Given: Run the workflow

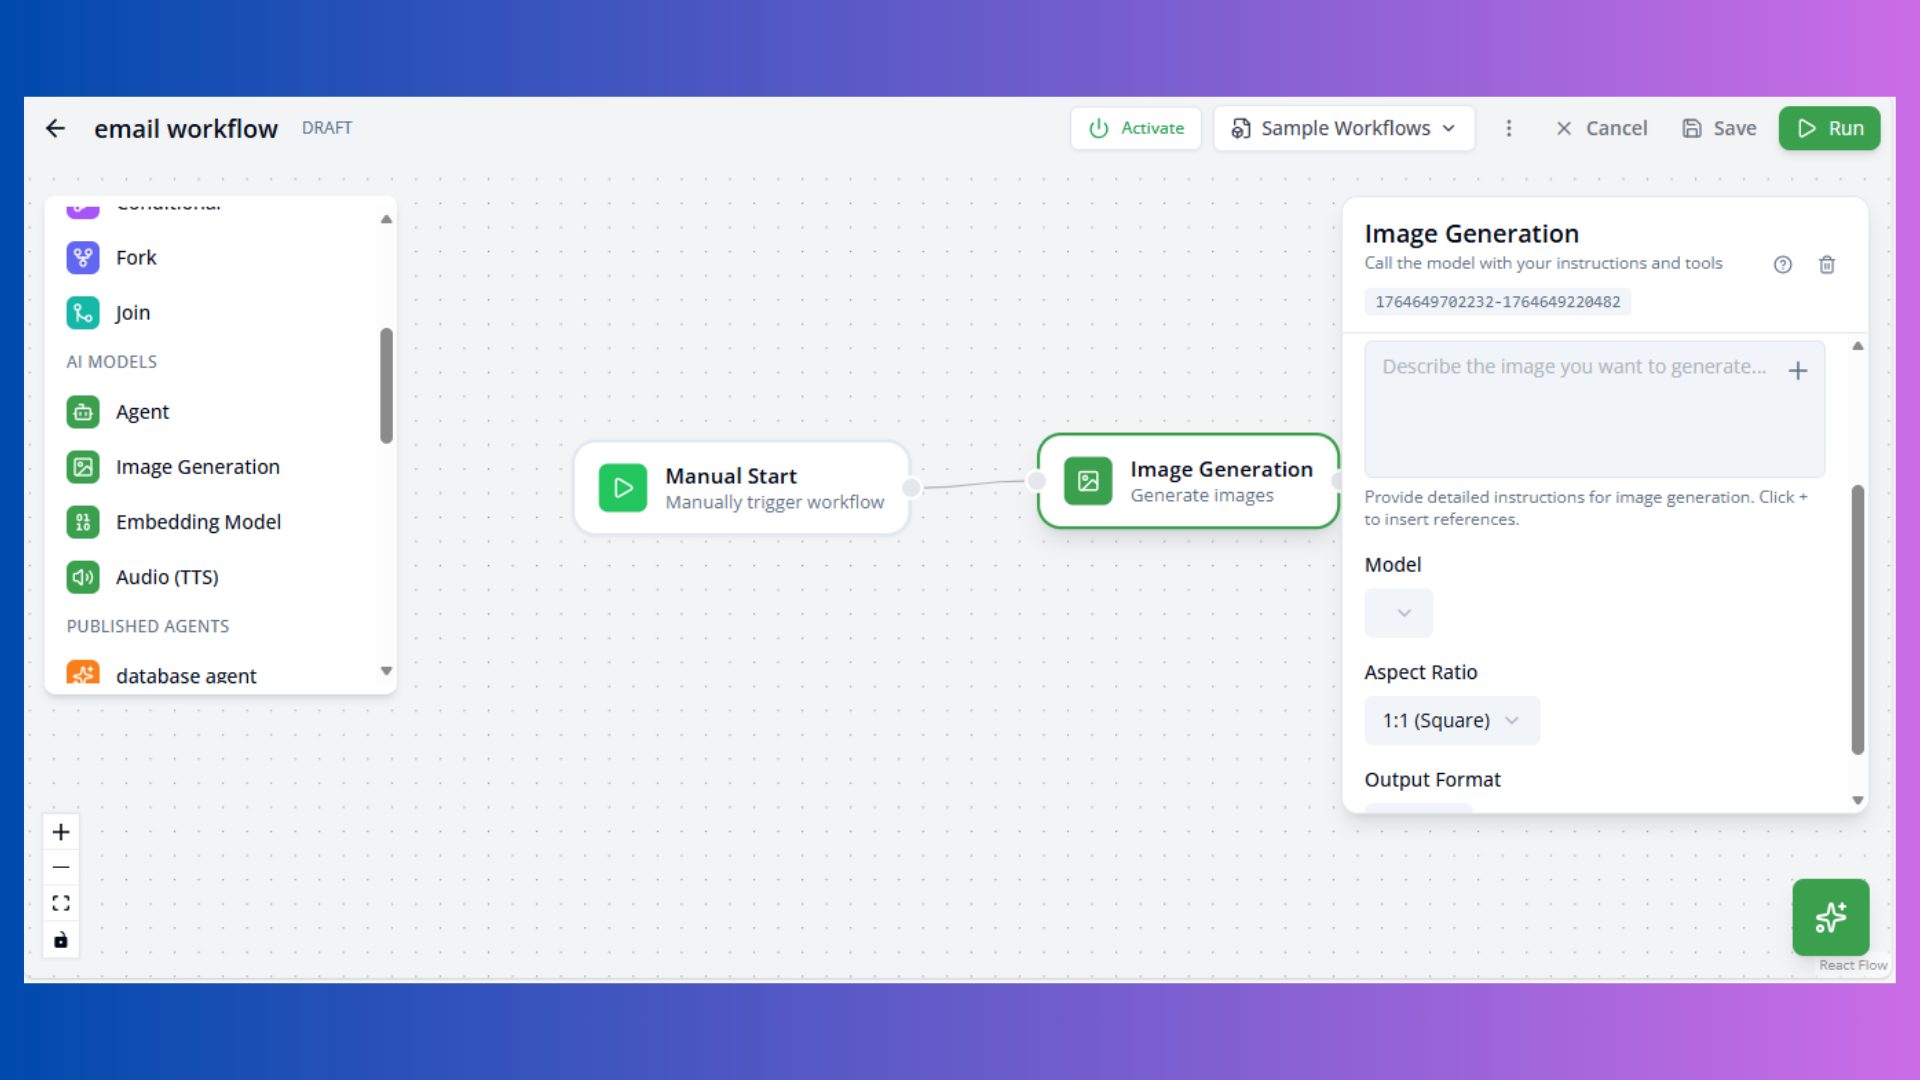Looking at the screenshot, I should pyautogui.click(x=1829, y=128).
